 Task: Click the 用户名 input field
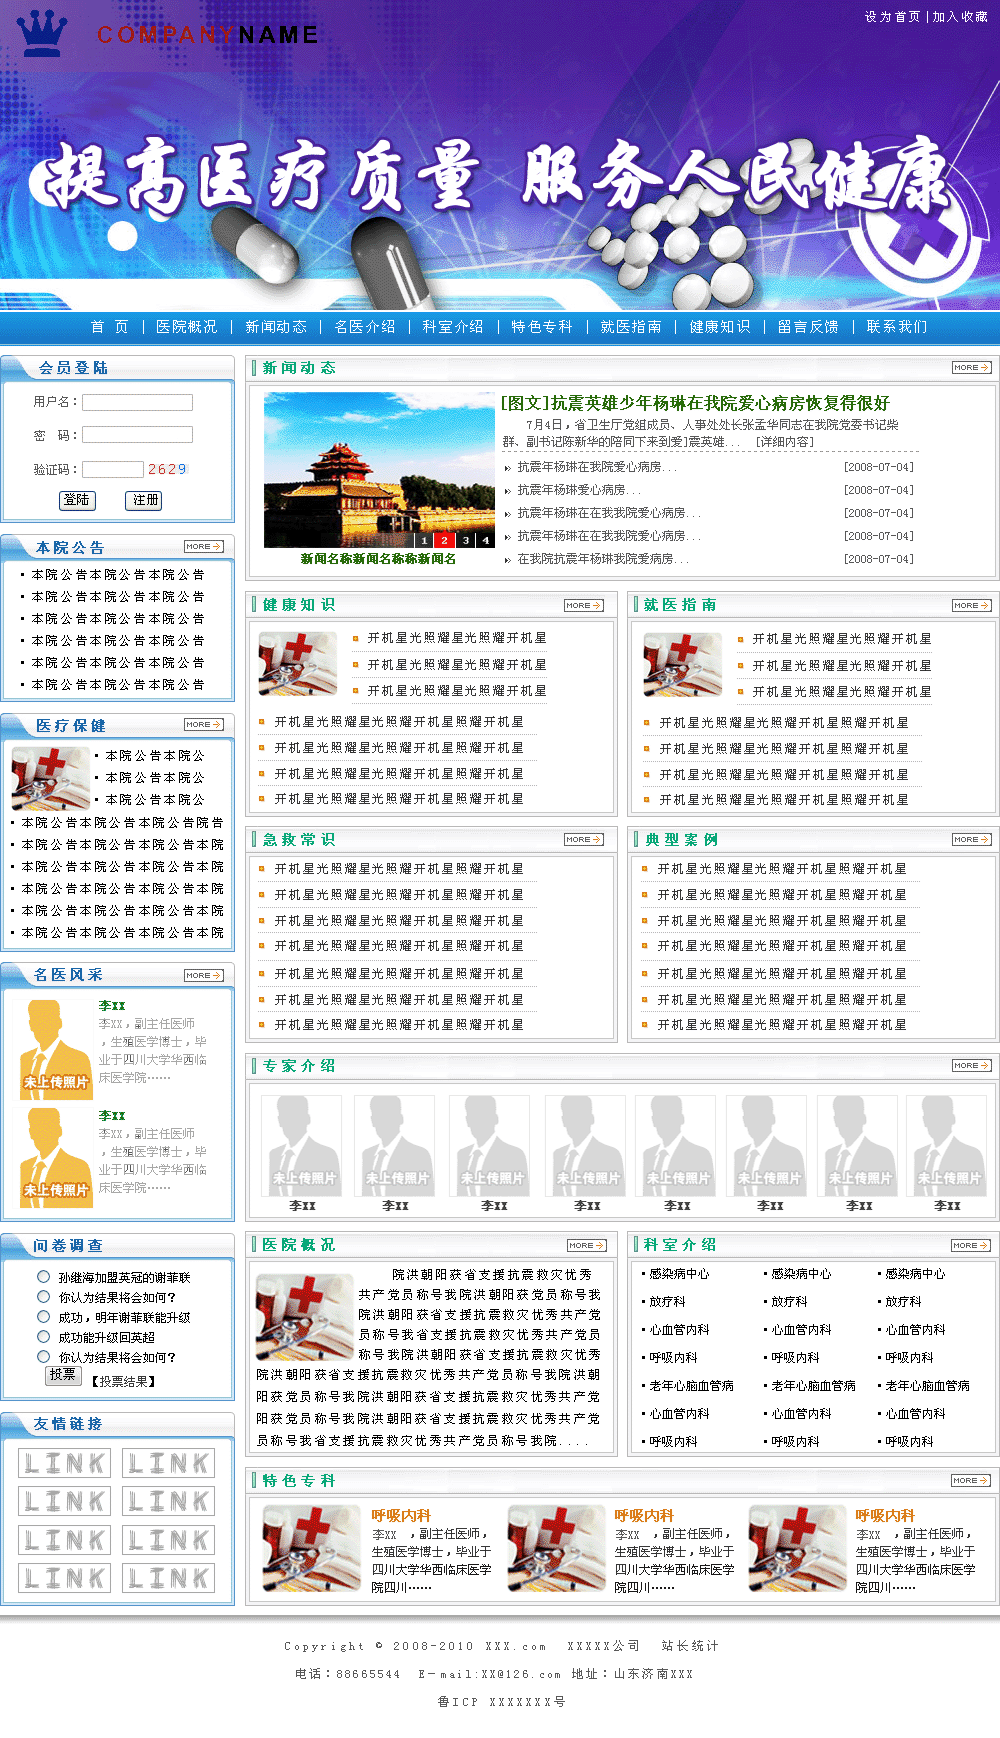(137, 402)
